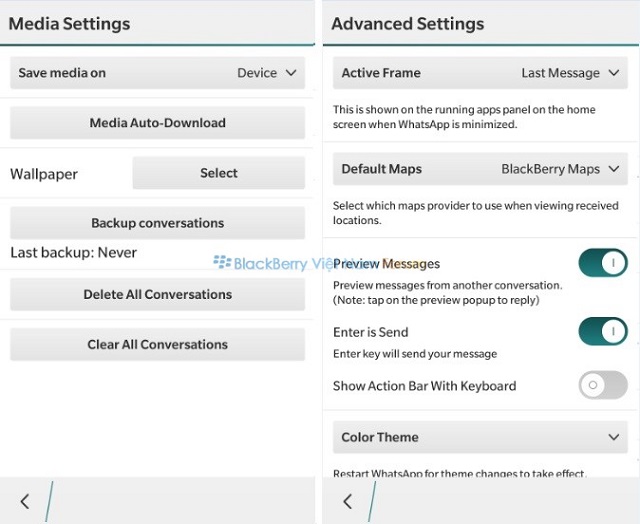Select a wallpaper
Screen dimensions: 640x524
tap(219, 173)
